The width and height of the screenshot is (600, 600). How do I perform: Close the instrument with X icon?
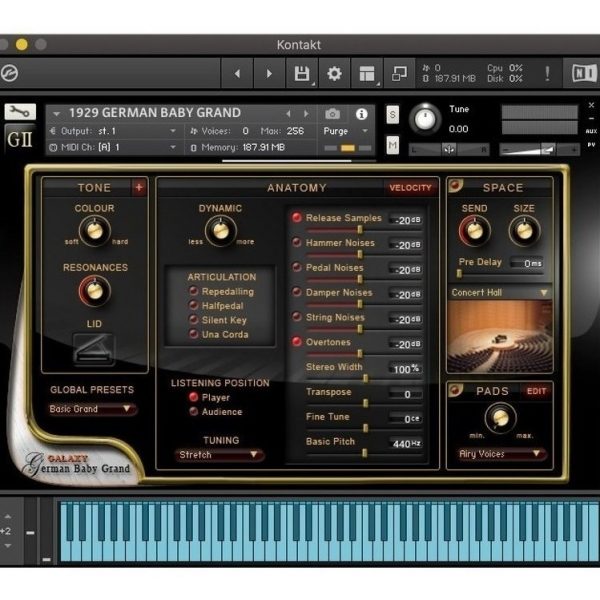tap(591, 104)
